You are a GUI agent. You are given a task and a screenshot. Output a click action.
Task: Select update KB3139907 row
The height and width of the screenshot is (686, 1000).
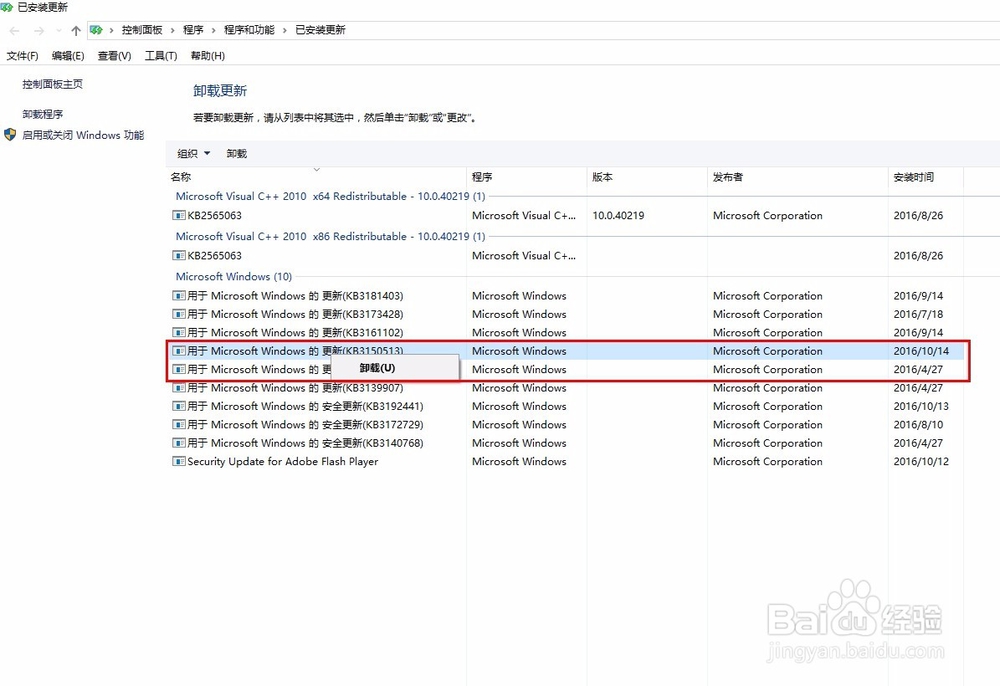pyautogui.click(x=566, y=388)
